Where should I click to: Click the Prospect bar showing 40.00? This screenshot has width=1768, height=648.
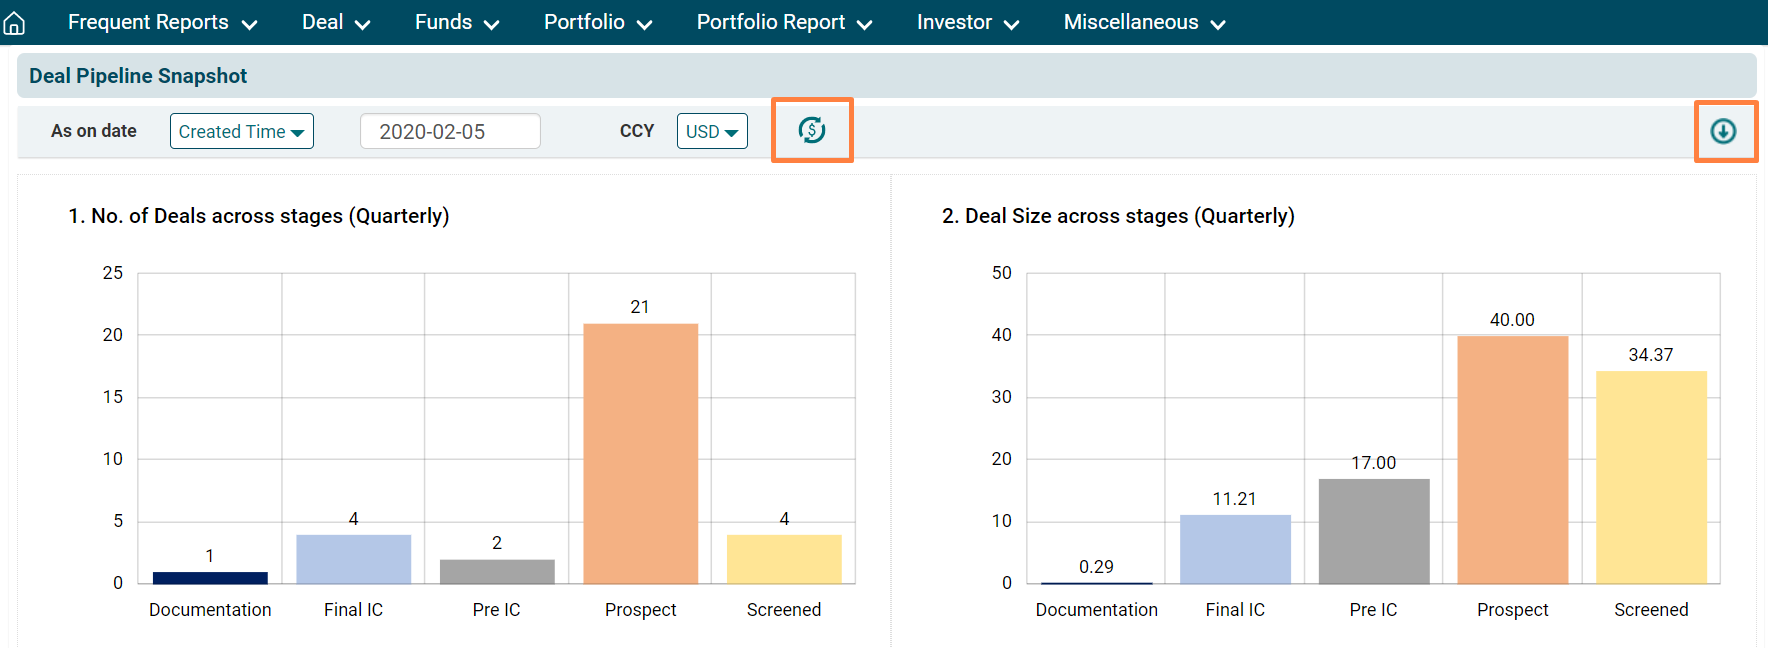(x=1512, y=460)
